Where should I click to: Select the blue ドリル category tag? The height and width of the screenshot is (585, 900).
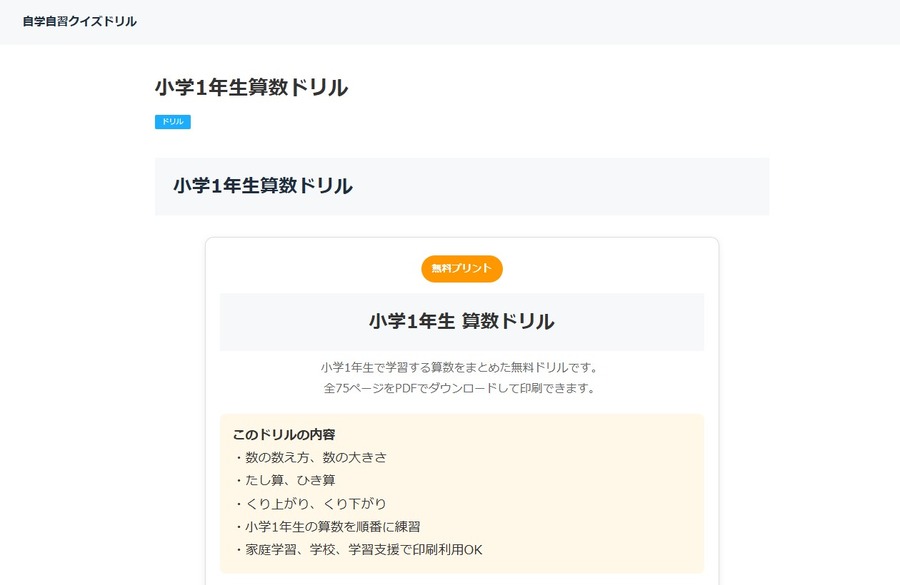[173, 122]
